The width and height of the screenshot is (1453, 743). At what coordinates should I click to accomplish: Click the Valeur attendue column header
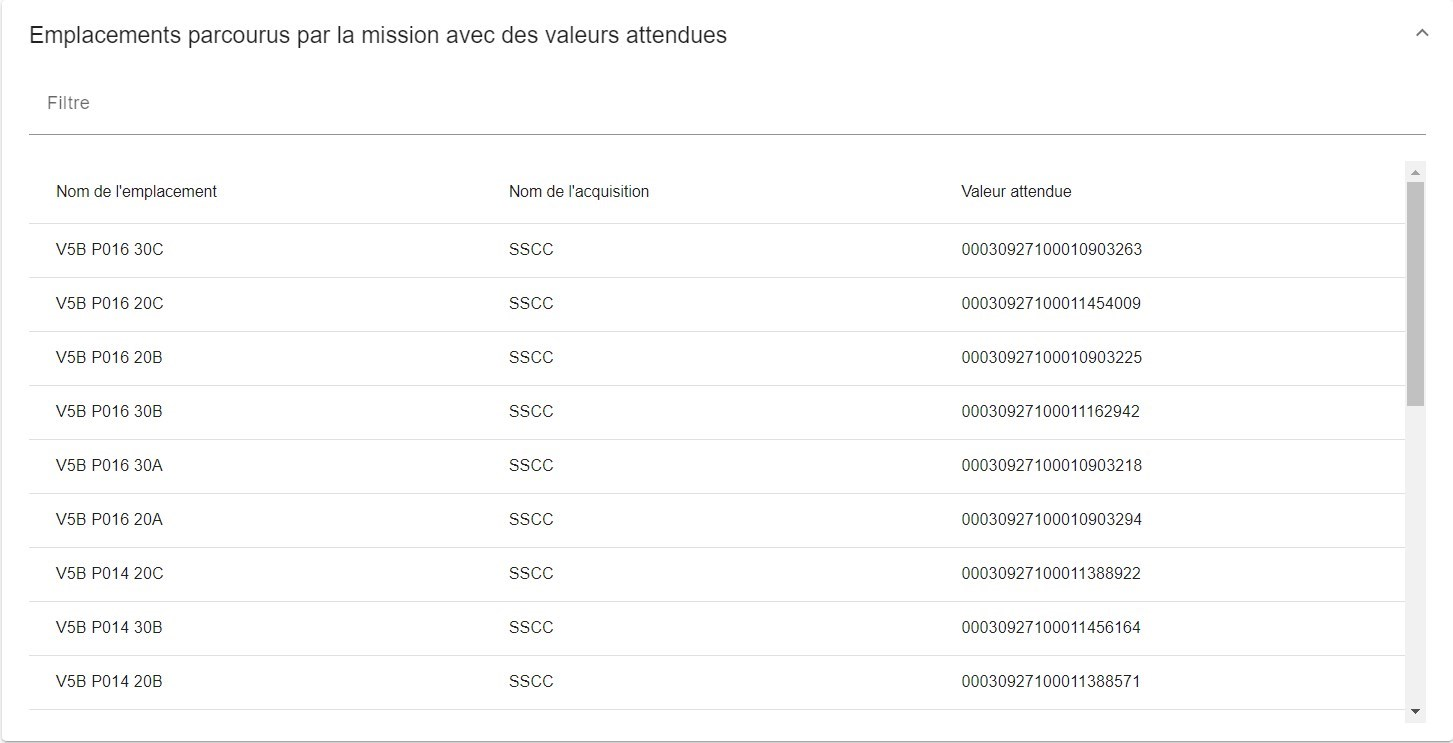pos(1016,192)
